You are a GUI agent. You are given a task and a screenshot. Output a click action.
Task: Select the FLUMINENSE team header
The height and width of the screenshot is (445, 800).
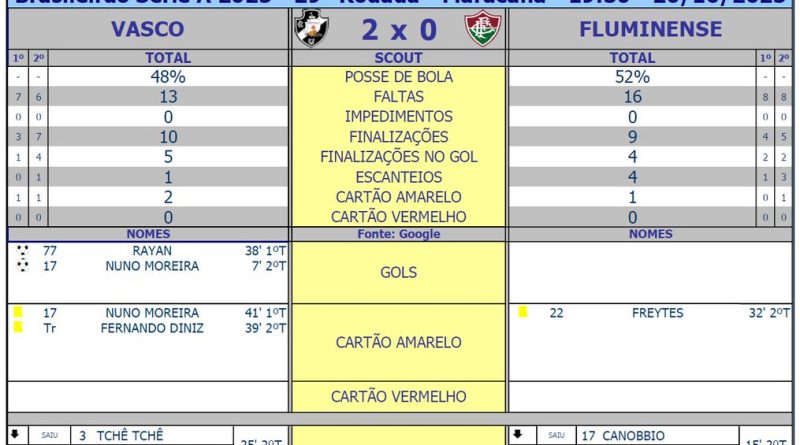click(x=650, y=29)
